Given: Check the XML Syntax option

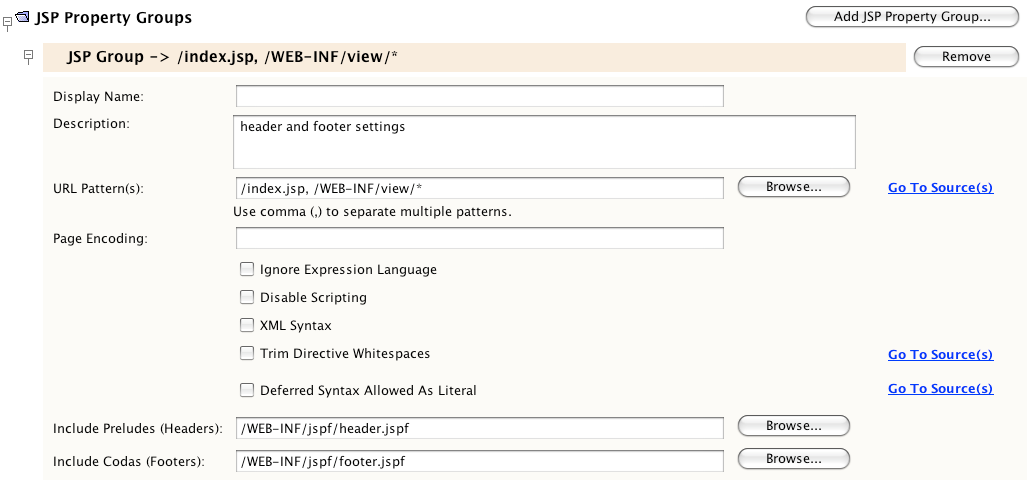Looking at the screenshot, I should pos(247,325).
